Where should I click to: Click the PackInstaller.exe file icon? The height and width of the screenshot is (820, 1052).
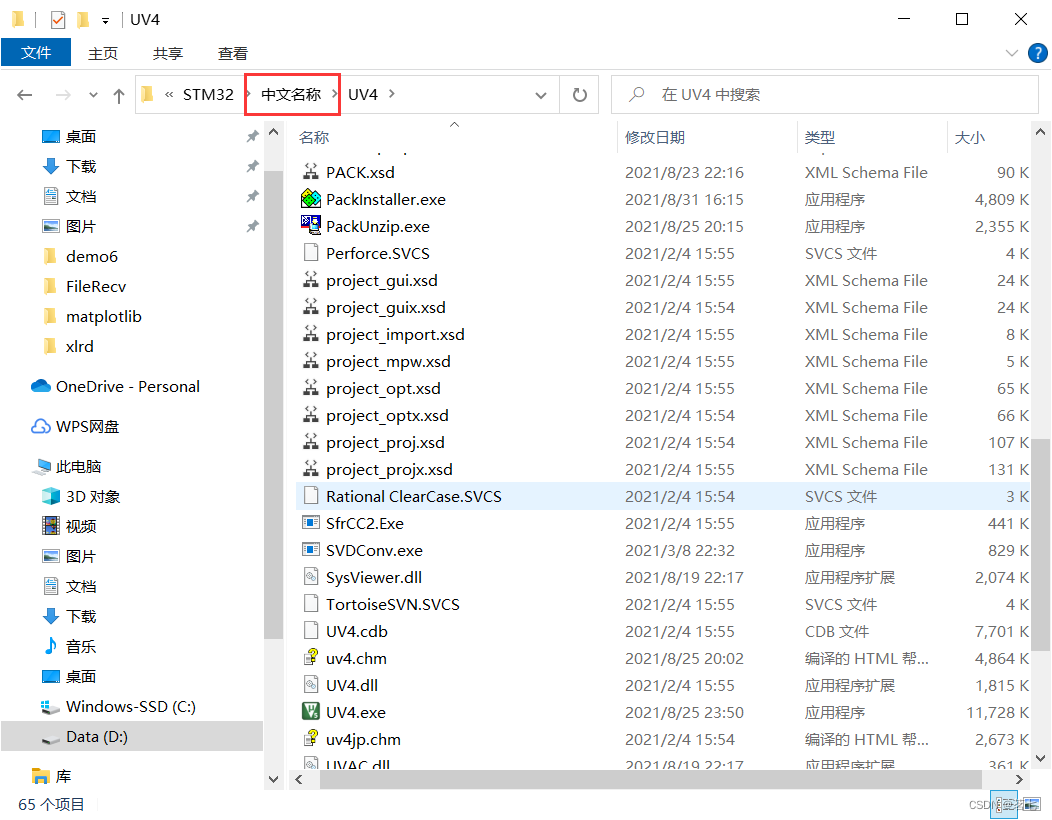point(311,199)
